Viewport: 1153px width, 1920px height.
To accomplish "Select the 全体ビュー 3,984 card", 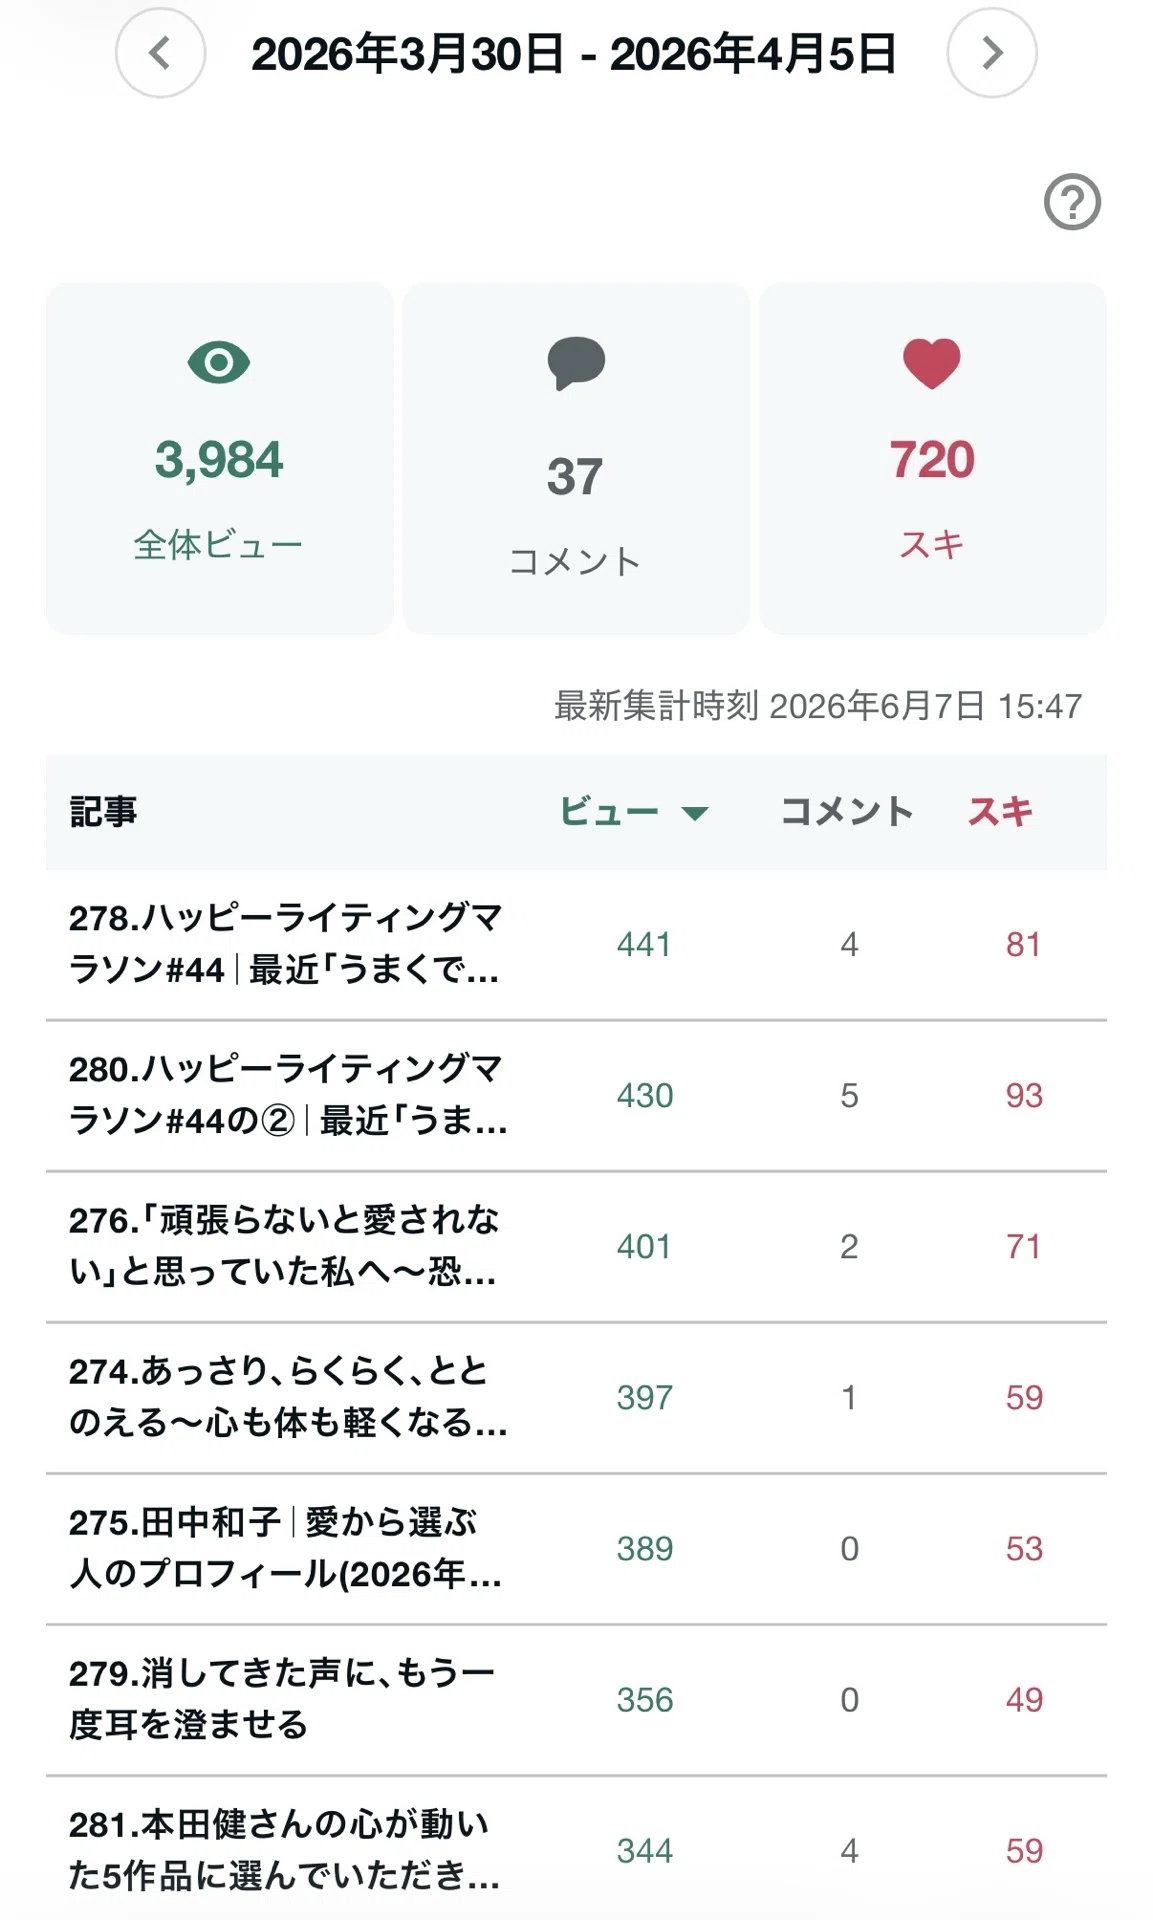I will [219, 458].
